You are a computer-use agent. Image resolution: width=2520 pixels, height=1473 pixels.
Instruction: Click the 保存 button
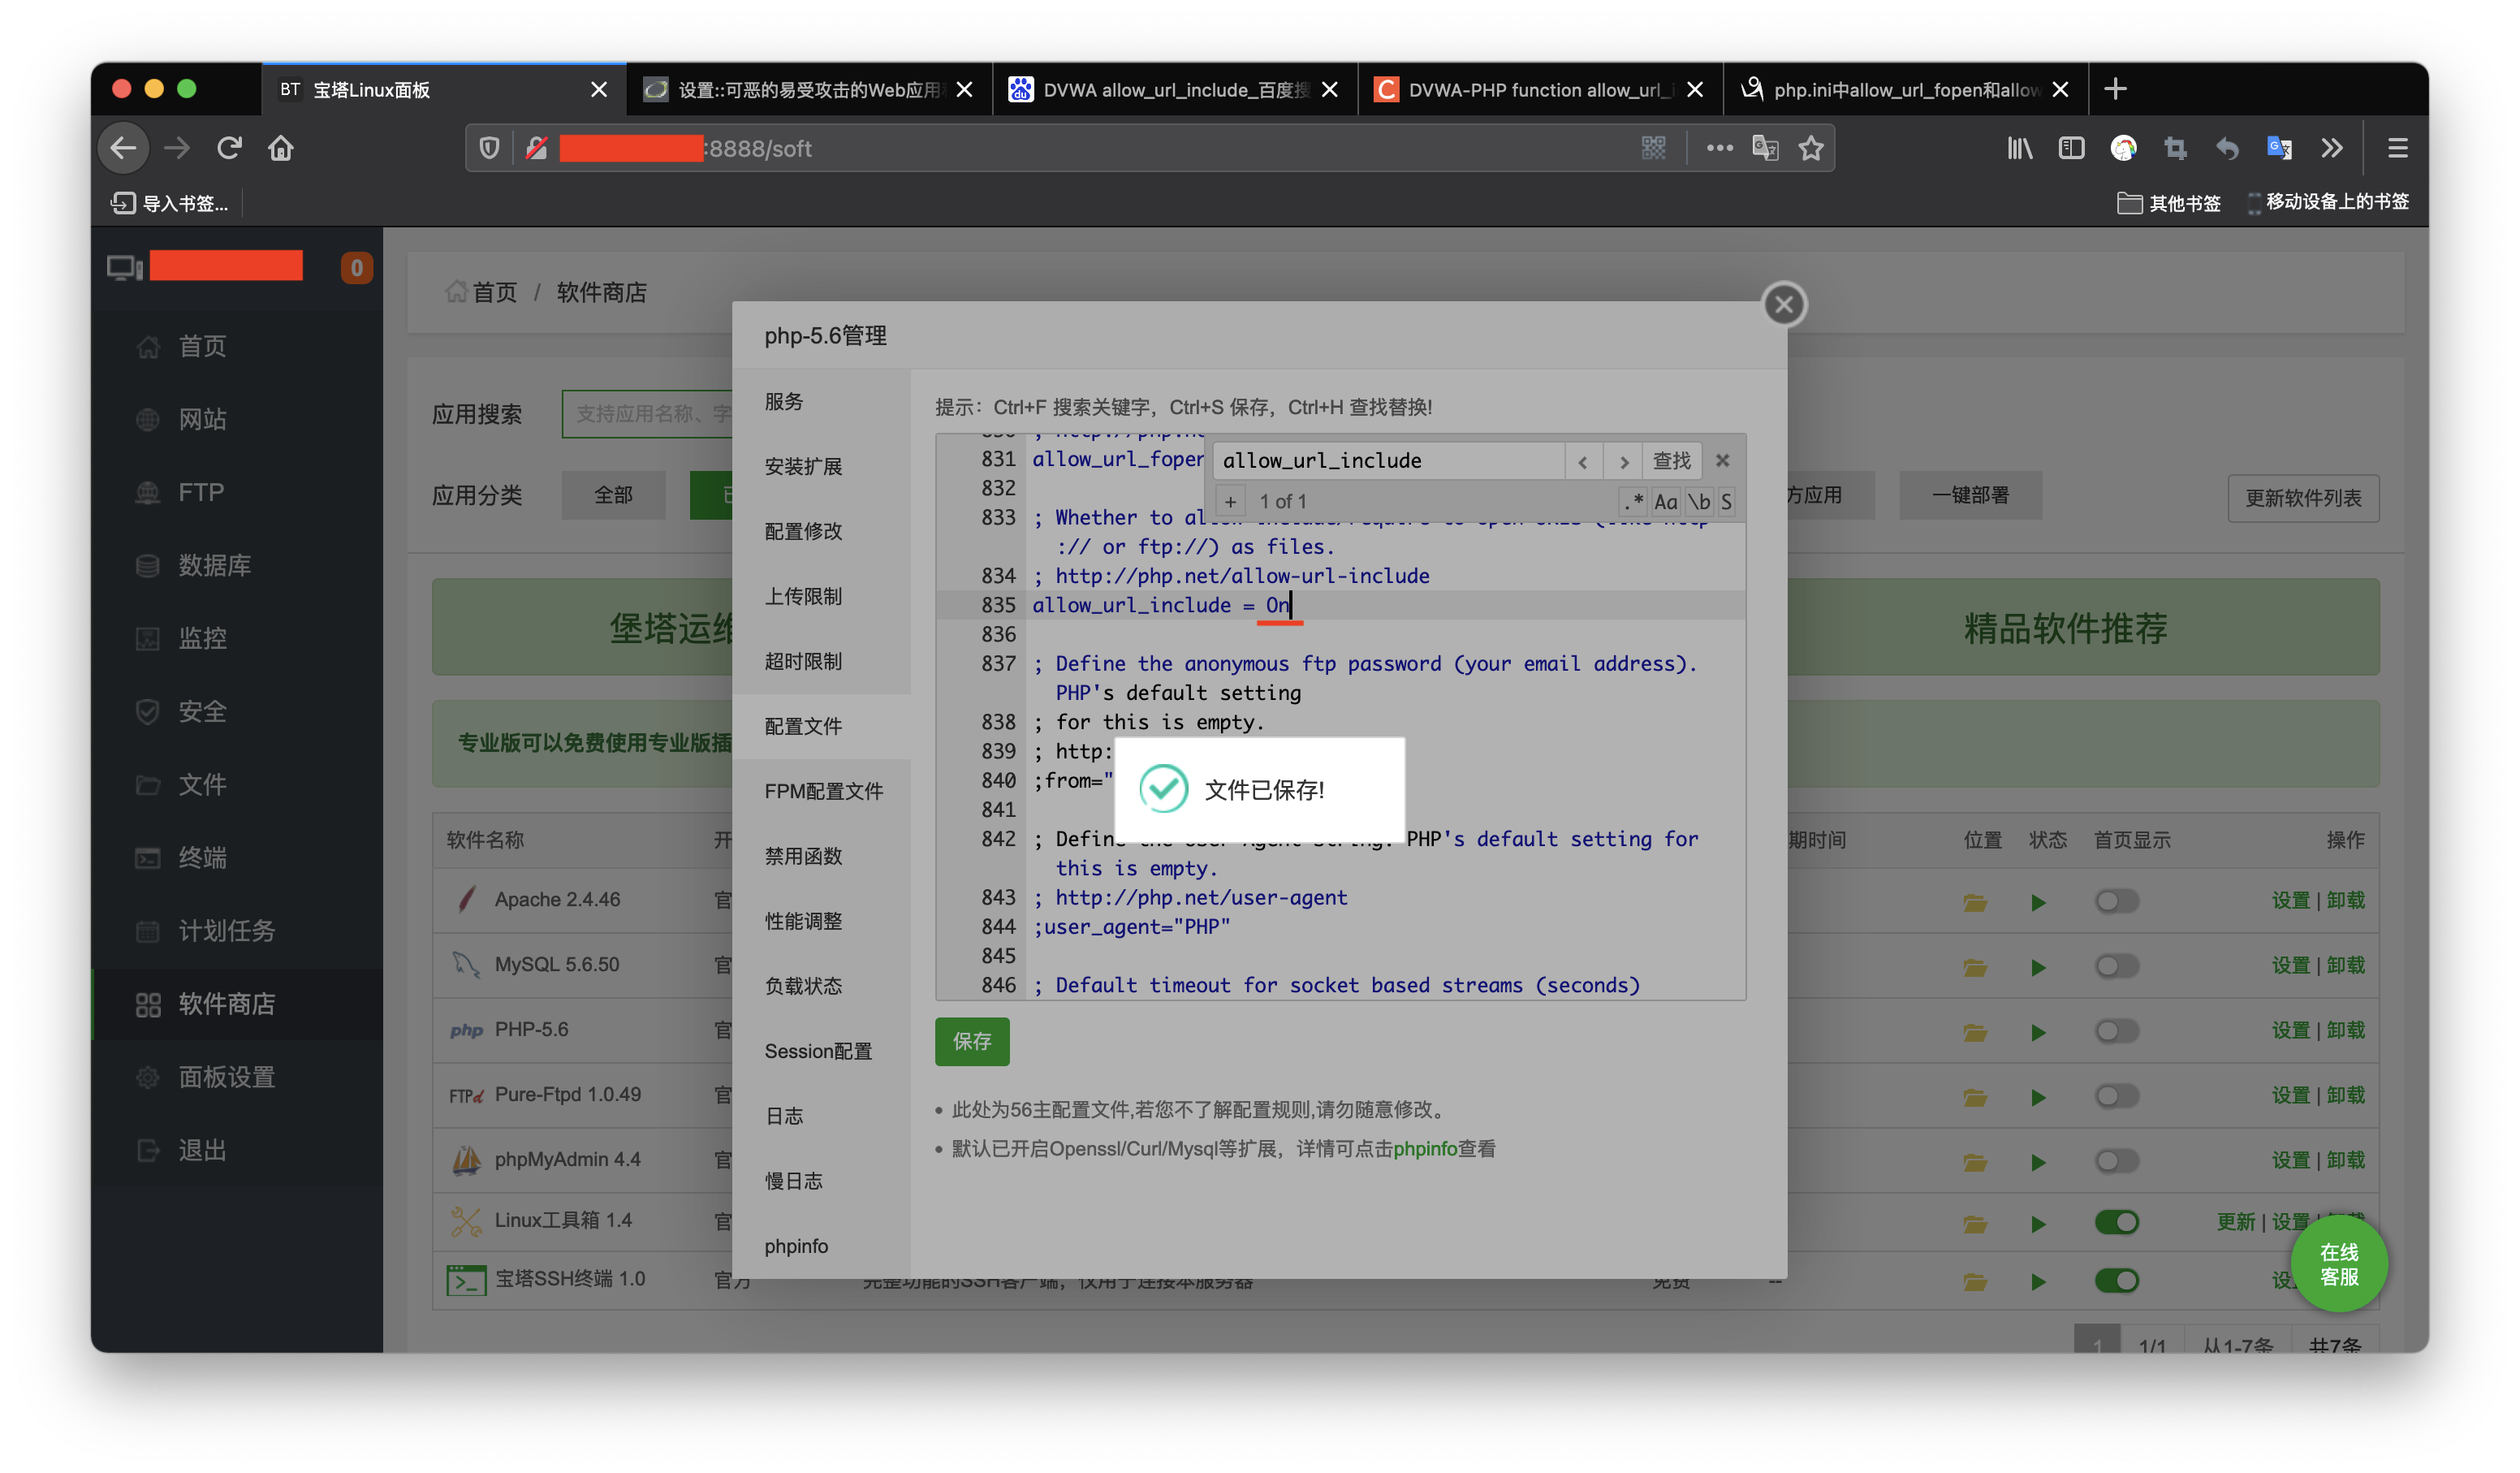(971, 1041)
